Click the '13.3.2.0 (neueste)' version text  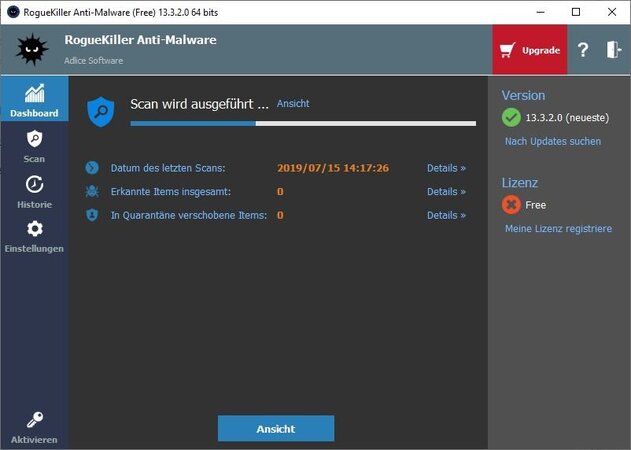(567, 118)
